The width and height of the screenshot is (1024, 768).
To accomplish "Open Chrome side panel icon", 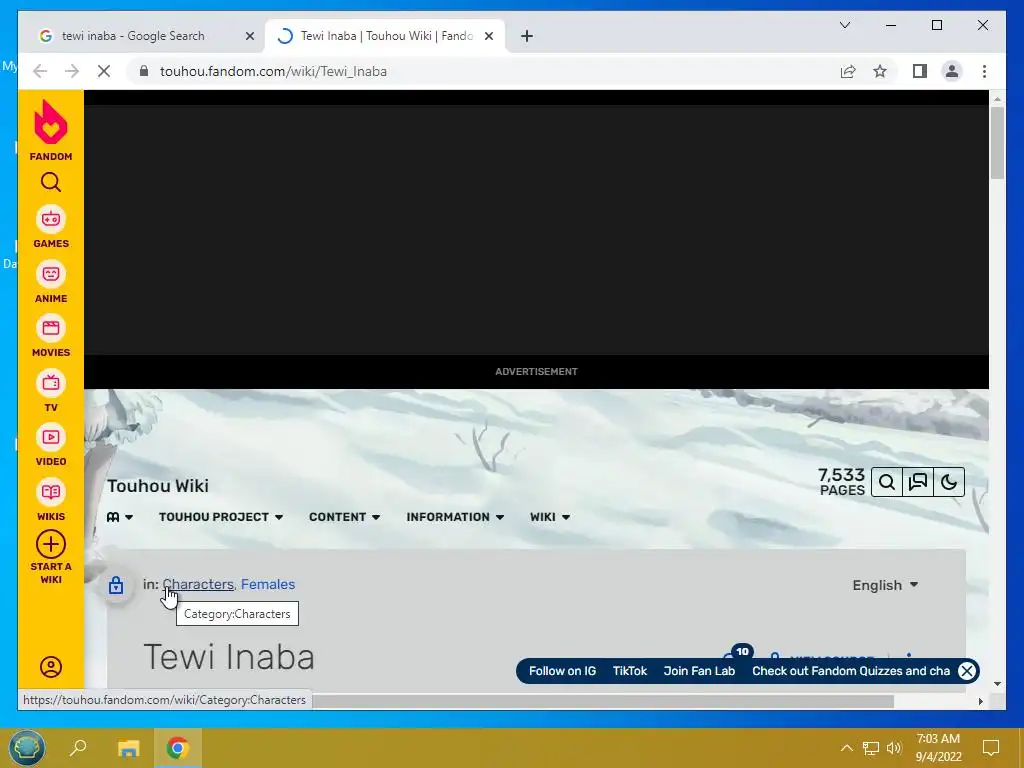I will click(x=920, y=71).
